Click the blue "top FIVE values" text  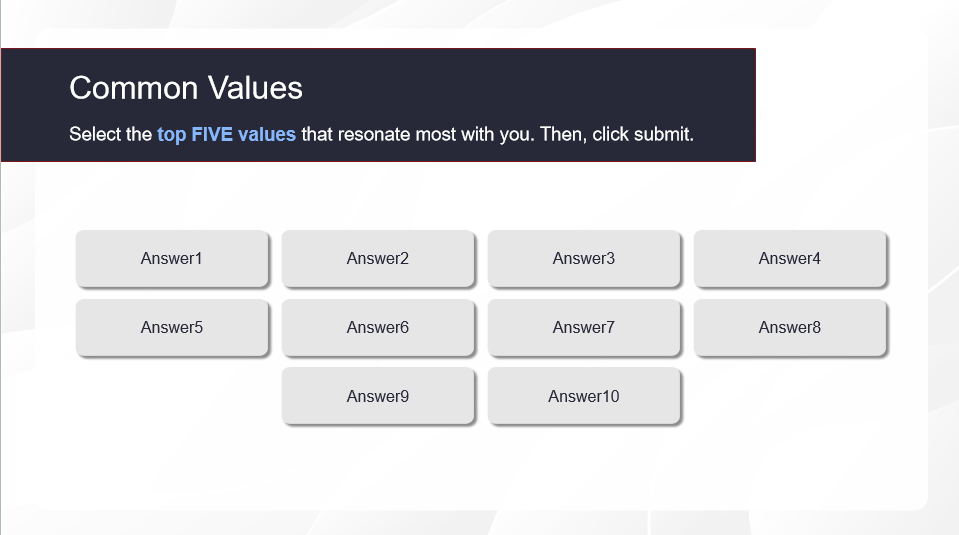click(x=226, y=134)
